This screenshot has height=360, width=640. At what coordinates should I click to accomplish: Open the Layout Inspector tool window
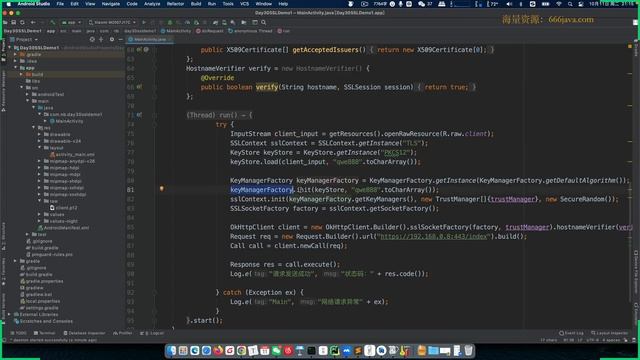click(609, 333)
